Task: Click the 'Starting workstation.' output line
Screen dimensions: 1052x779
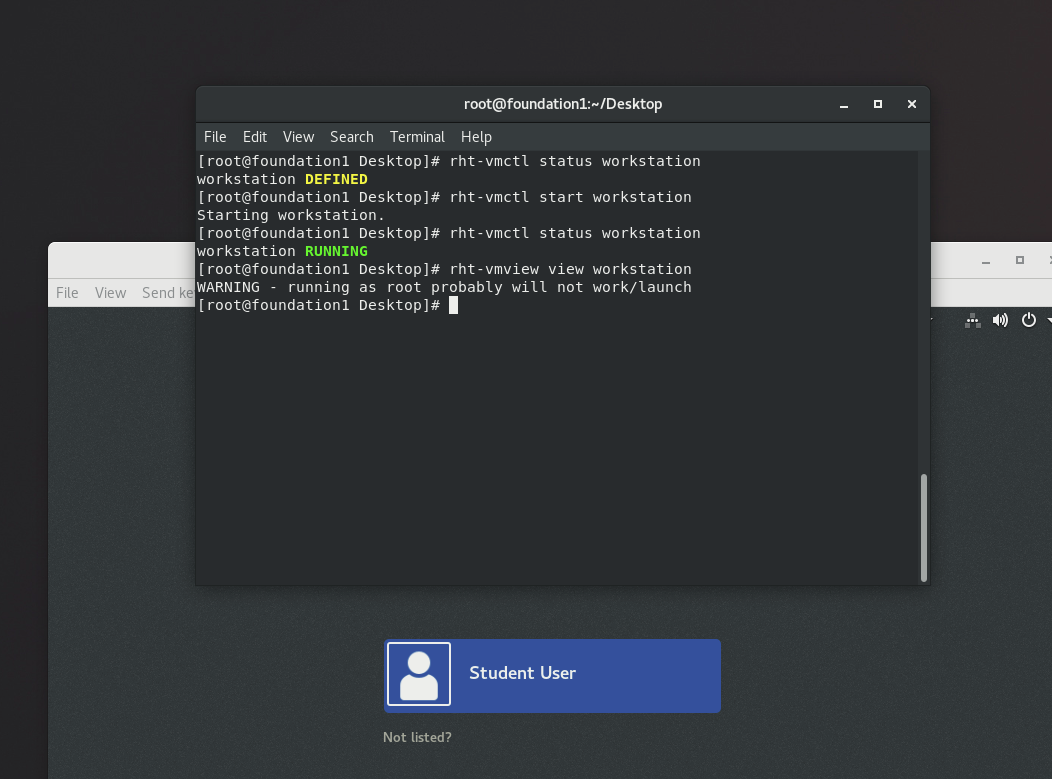Action: tap(291, 215)
